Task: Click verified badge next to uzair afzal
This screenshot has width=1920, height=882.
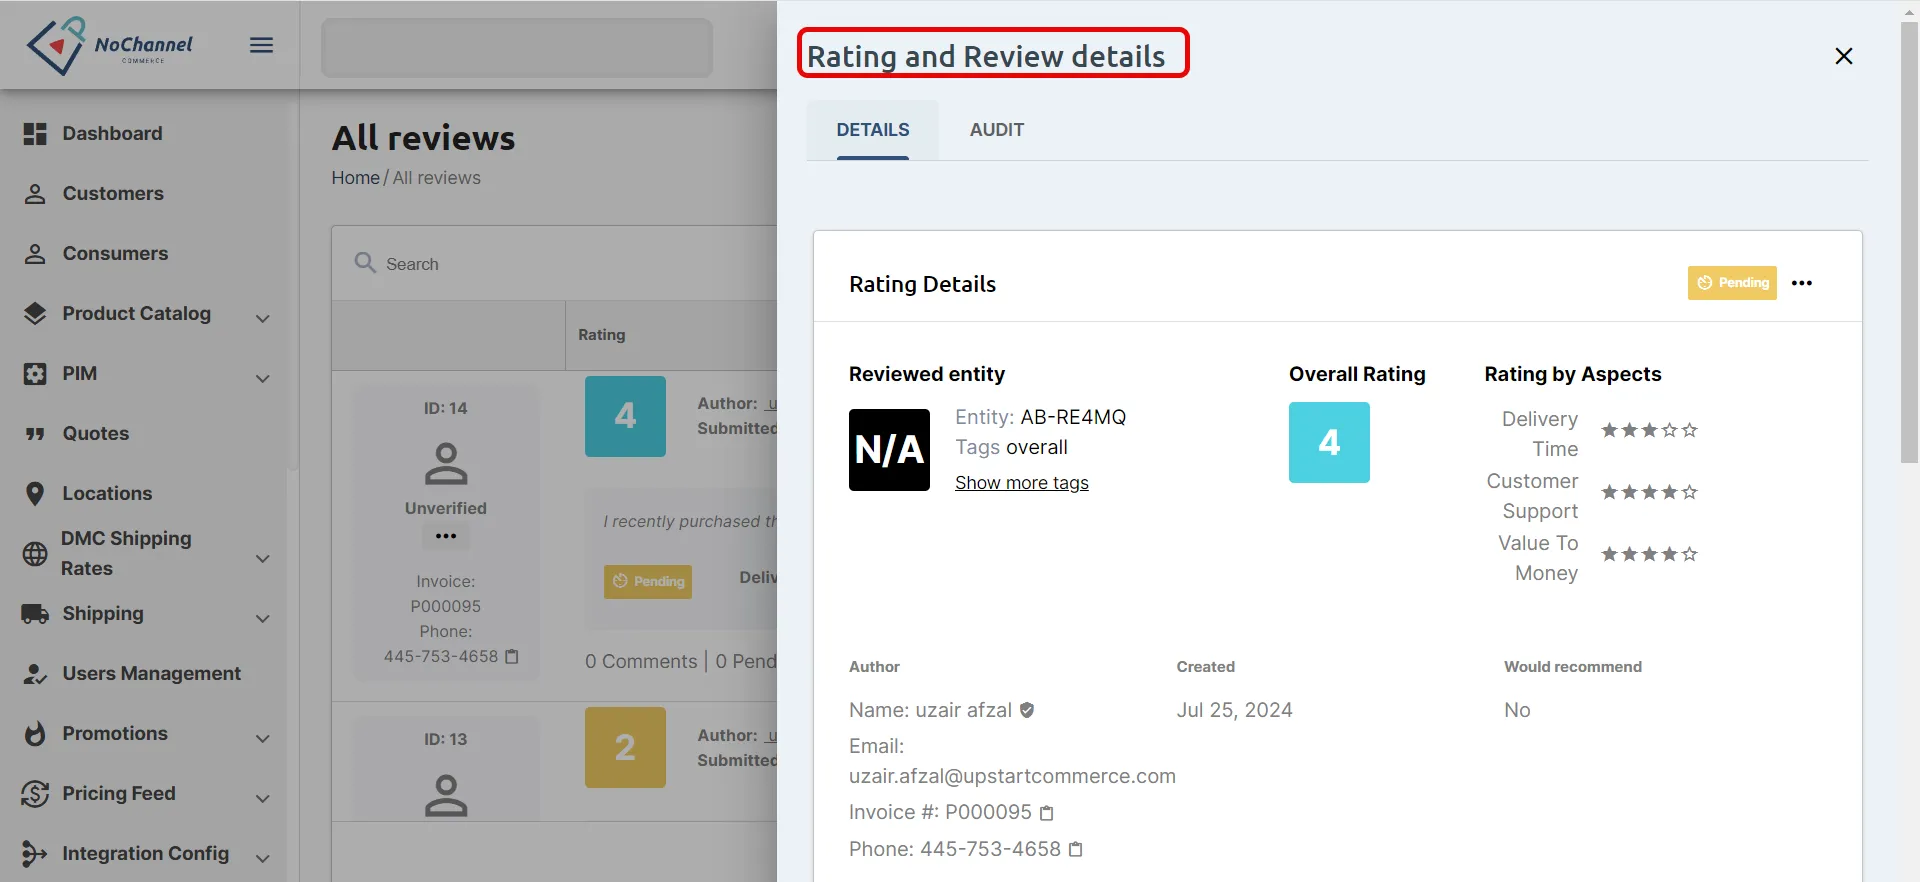Action: tap(1027, 710)
